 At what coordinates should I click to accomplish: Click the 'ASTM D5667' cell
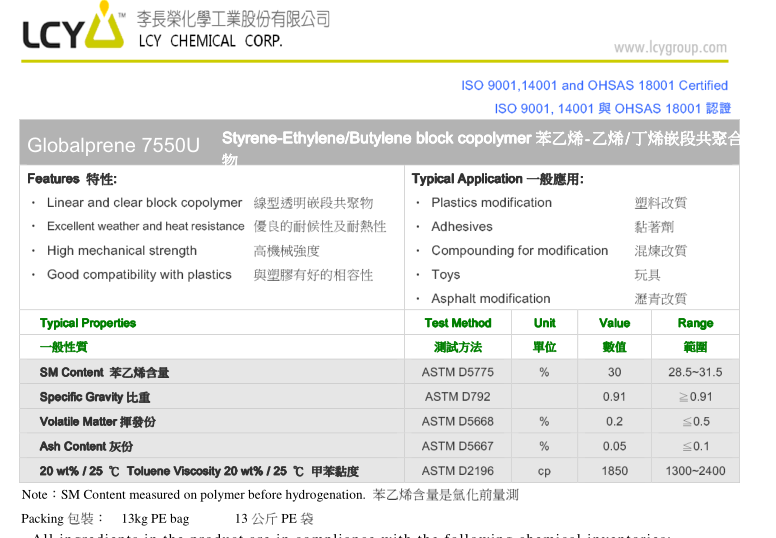pos(457,446)
